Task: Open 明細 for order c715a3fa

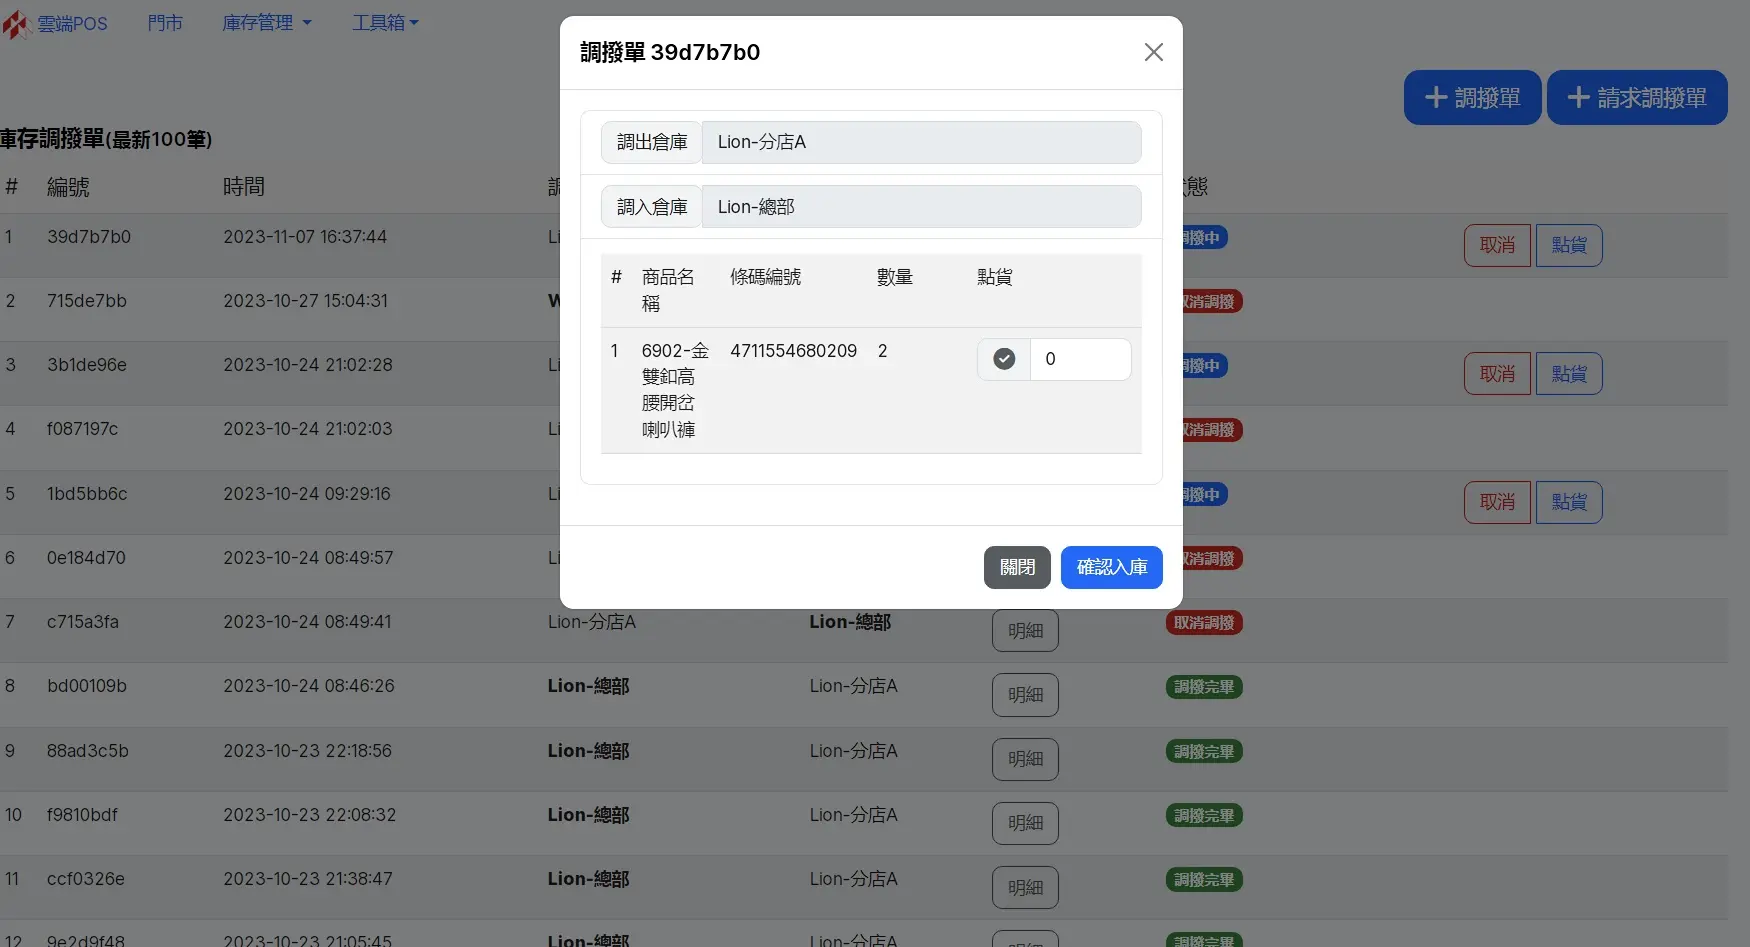Action: coord(1025,631)
